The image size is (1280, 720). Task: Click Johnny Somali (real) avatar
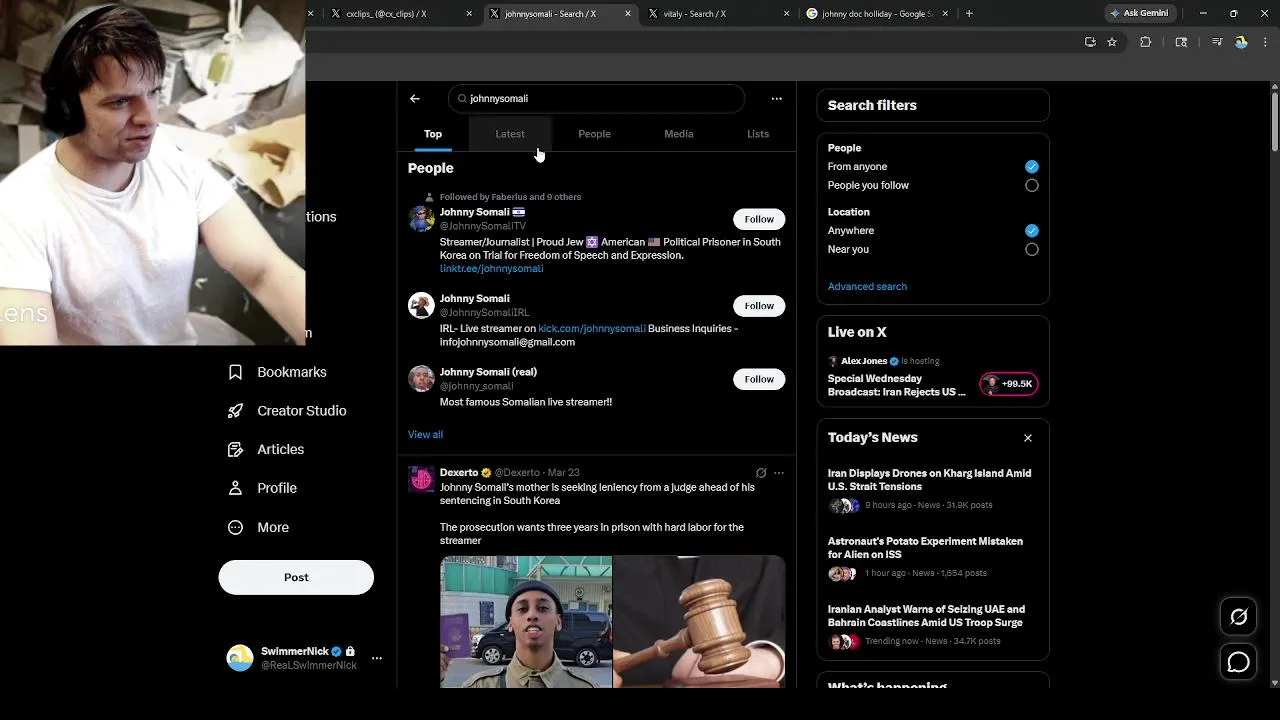pos(421,378)
